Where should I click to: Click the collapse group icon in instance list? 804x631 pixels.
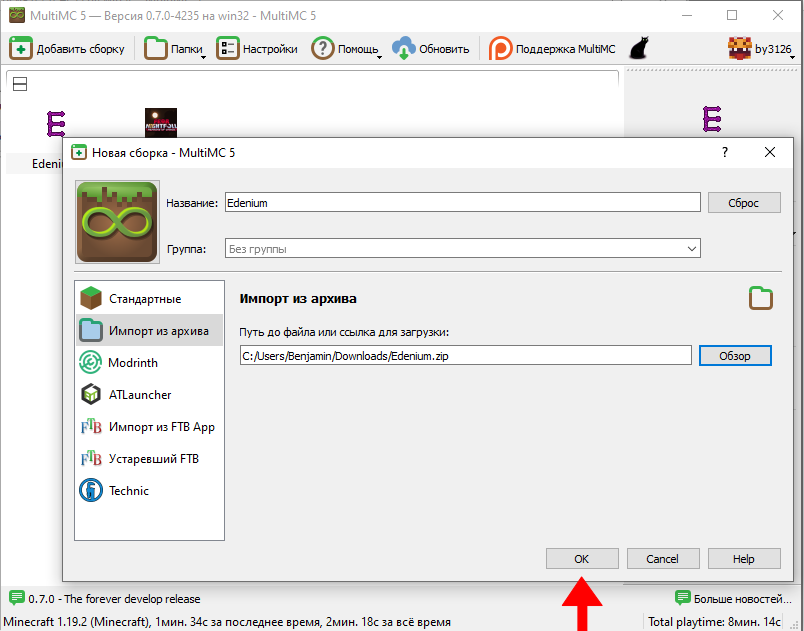pos(20,84)
